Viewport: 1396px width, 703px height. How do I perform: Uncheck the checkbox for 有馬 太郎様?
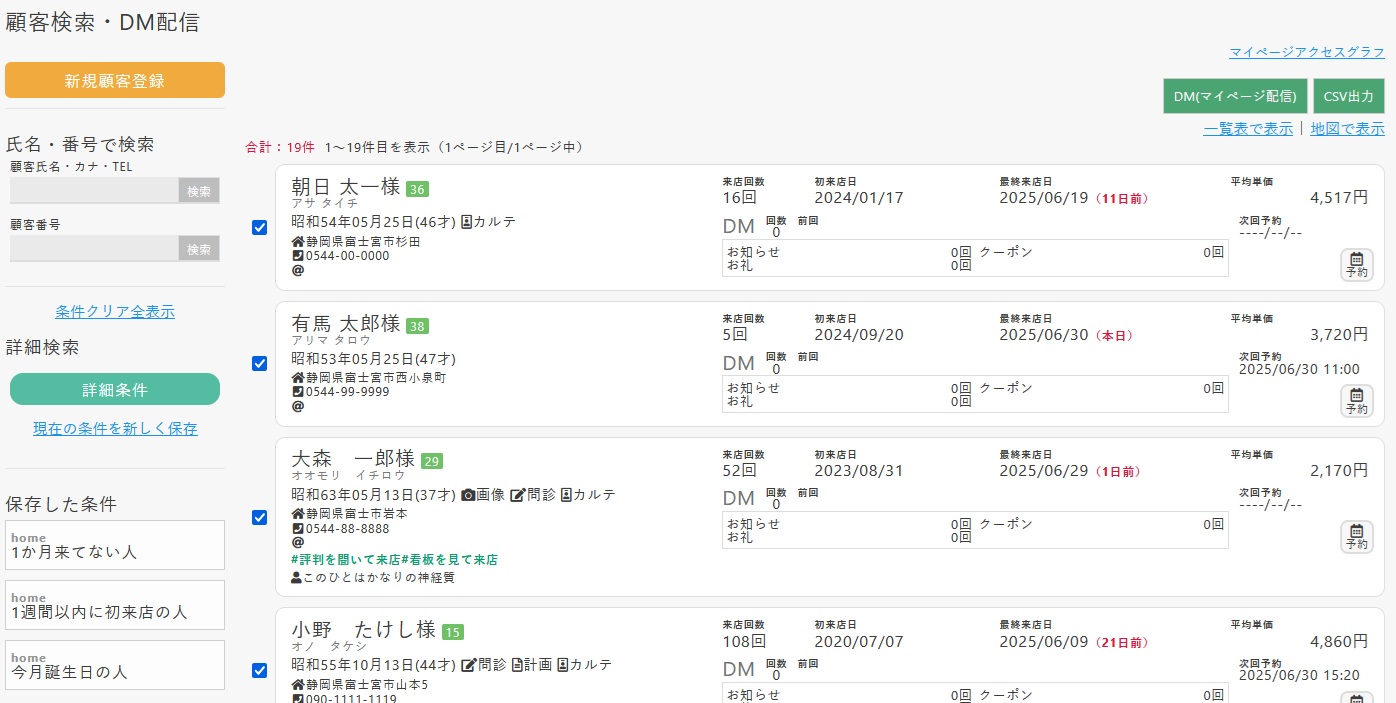click(x=260, y=364)
